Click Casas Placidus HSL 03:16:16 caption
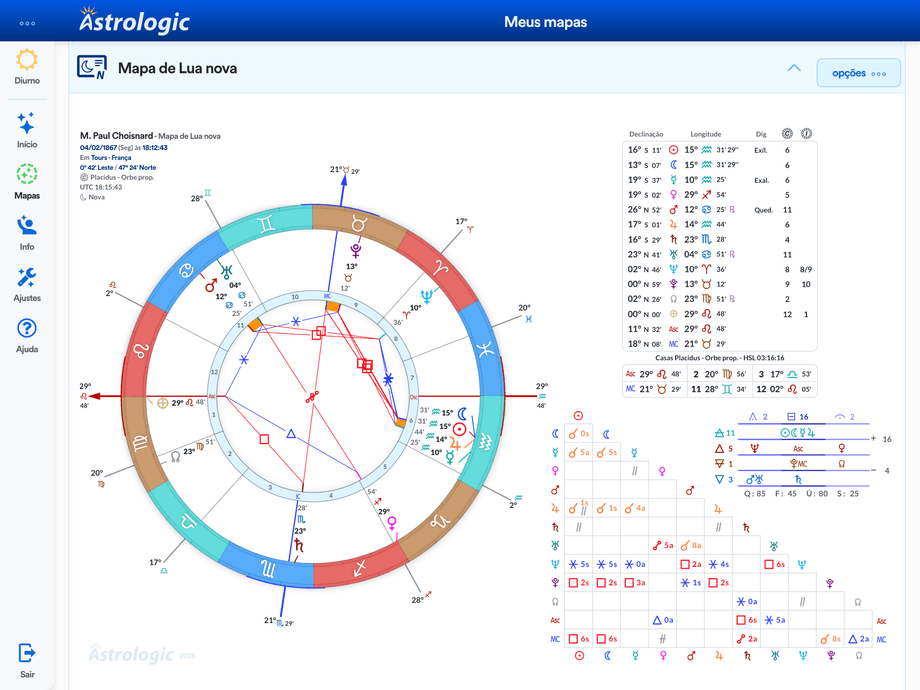Screen dimensions: 920x690 [720, 358]
